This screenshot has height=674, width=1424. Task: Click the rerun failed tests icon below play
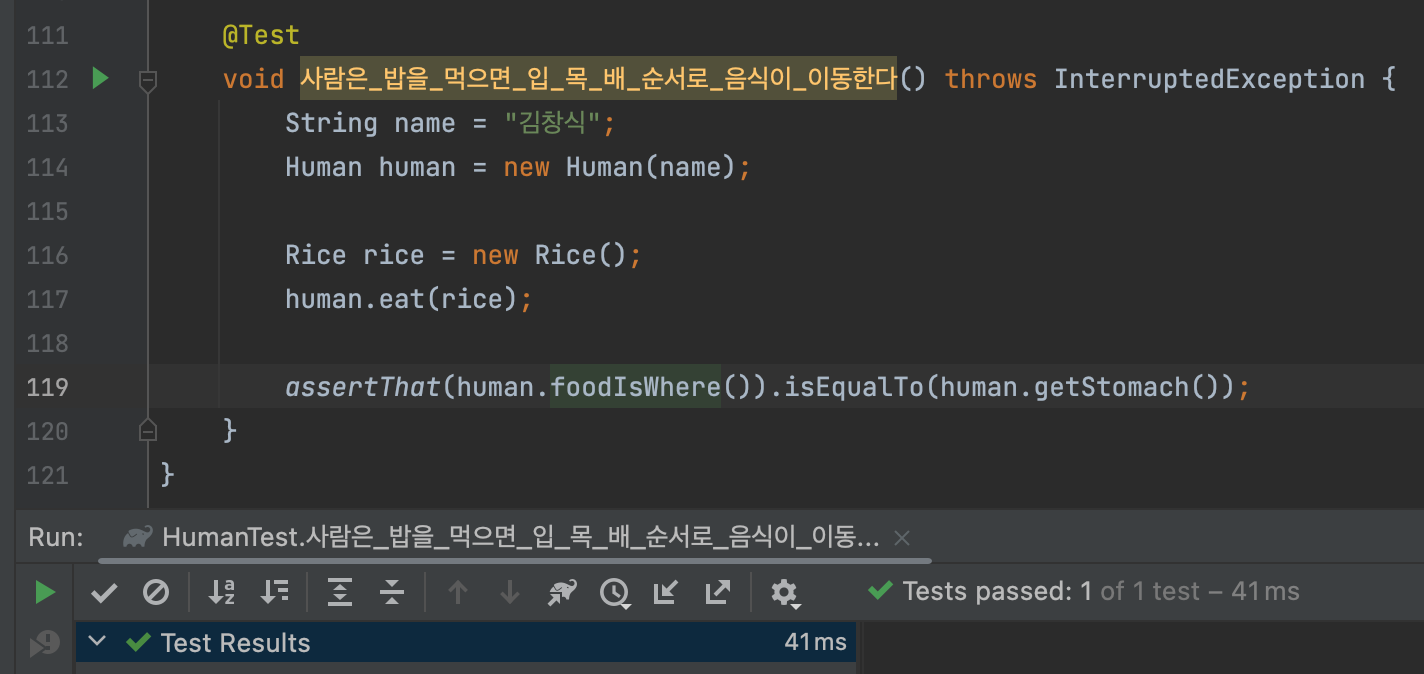point(44,644)
